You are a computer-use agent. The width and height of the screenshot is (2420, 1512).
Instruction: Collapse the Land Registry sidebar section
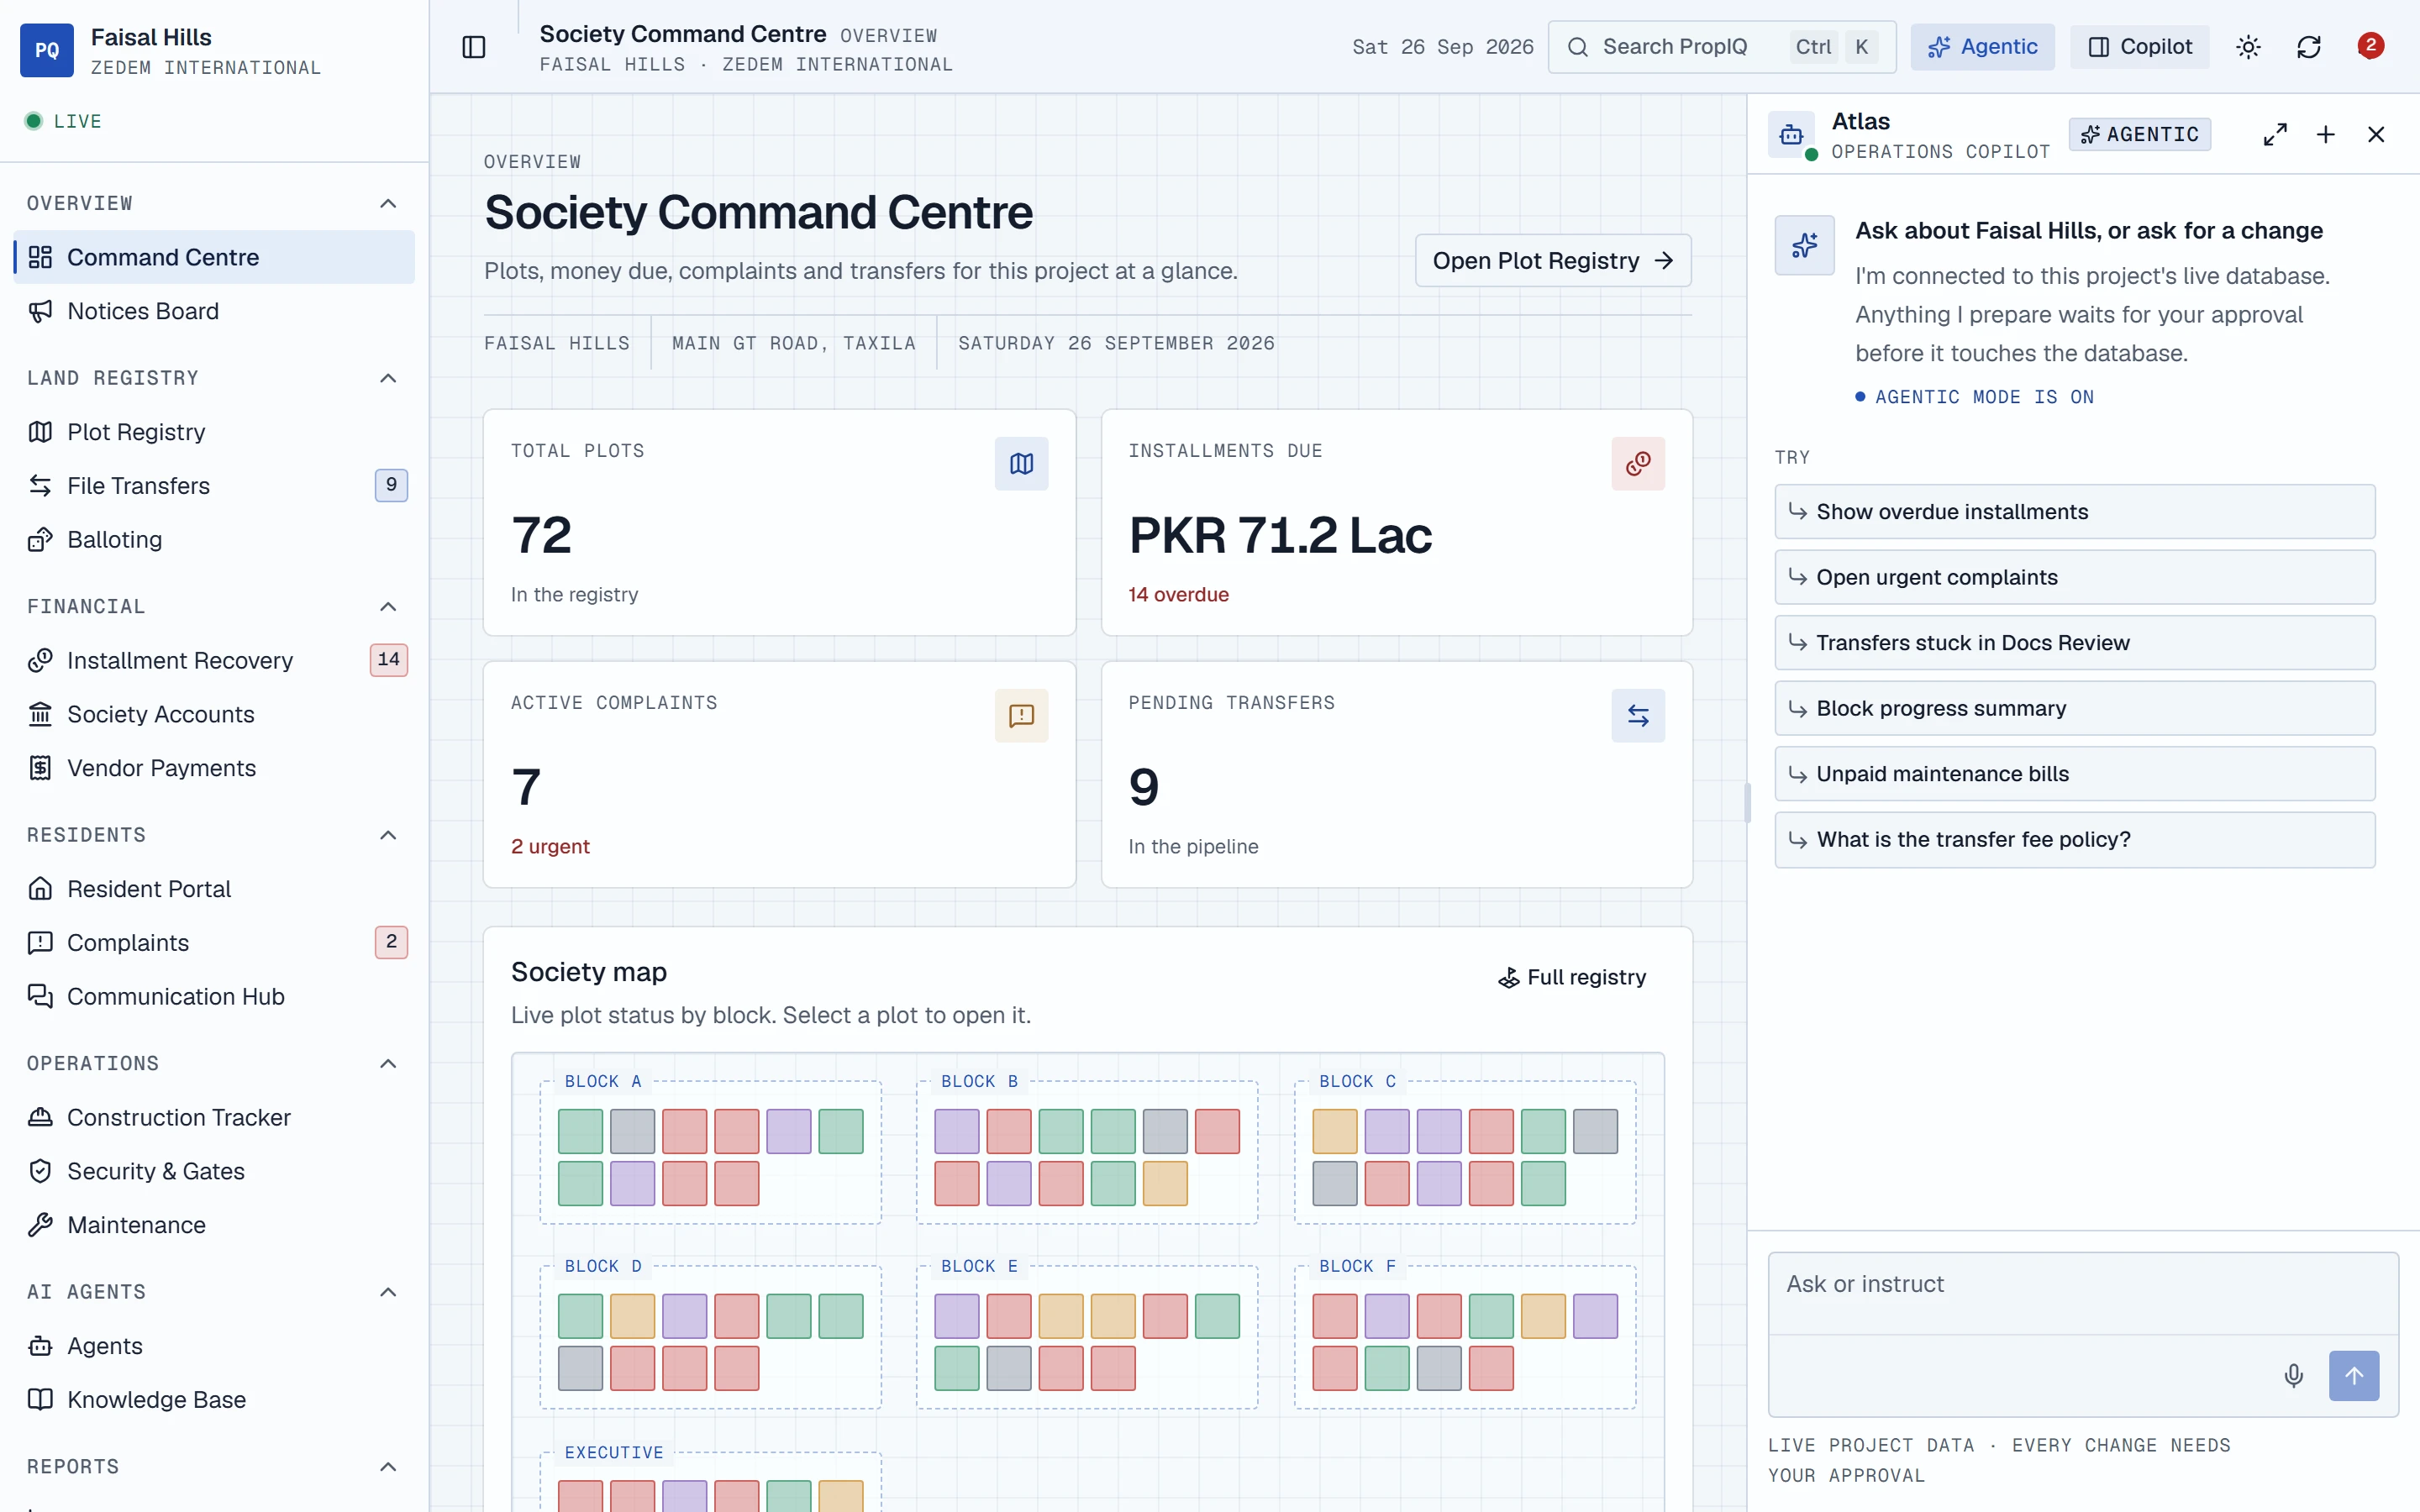point(388,378)
